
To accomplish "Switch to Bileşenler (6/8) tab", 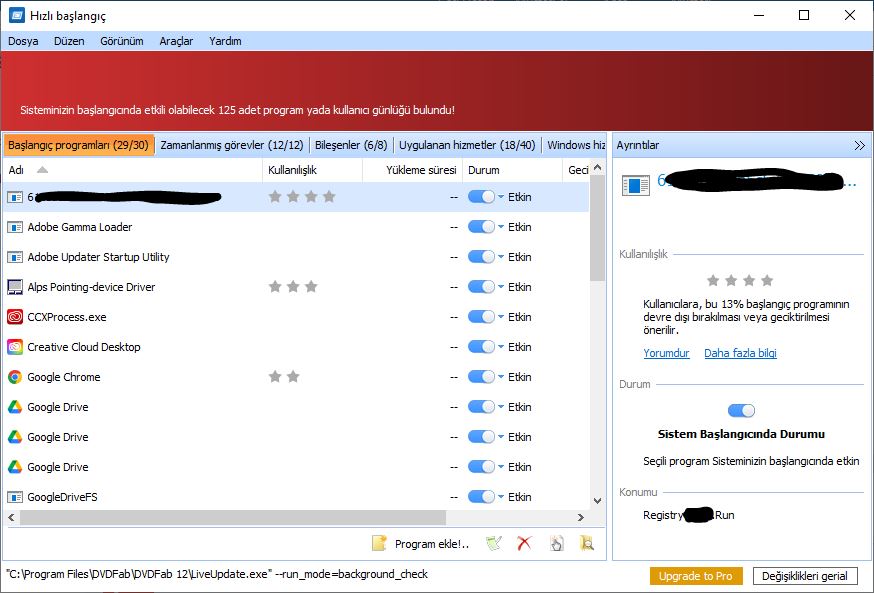I will 351,145.
